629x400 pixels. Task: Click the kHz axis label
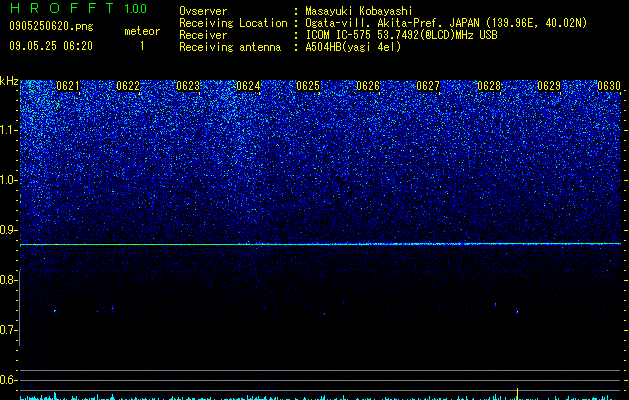coord(9,81)
